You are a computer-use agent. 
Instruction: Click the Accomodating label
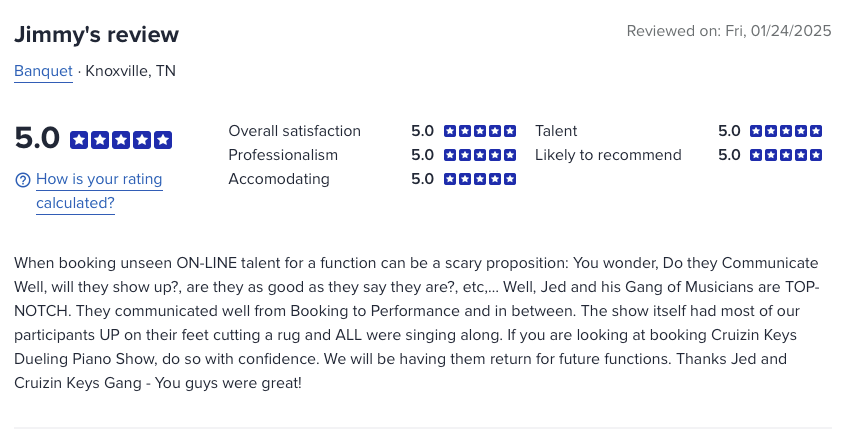point(279,179)
